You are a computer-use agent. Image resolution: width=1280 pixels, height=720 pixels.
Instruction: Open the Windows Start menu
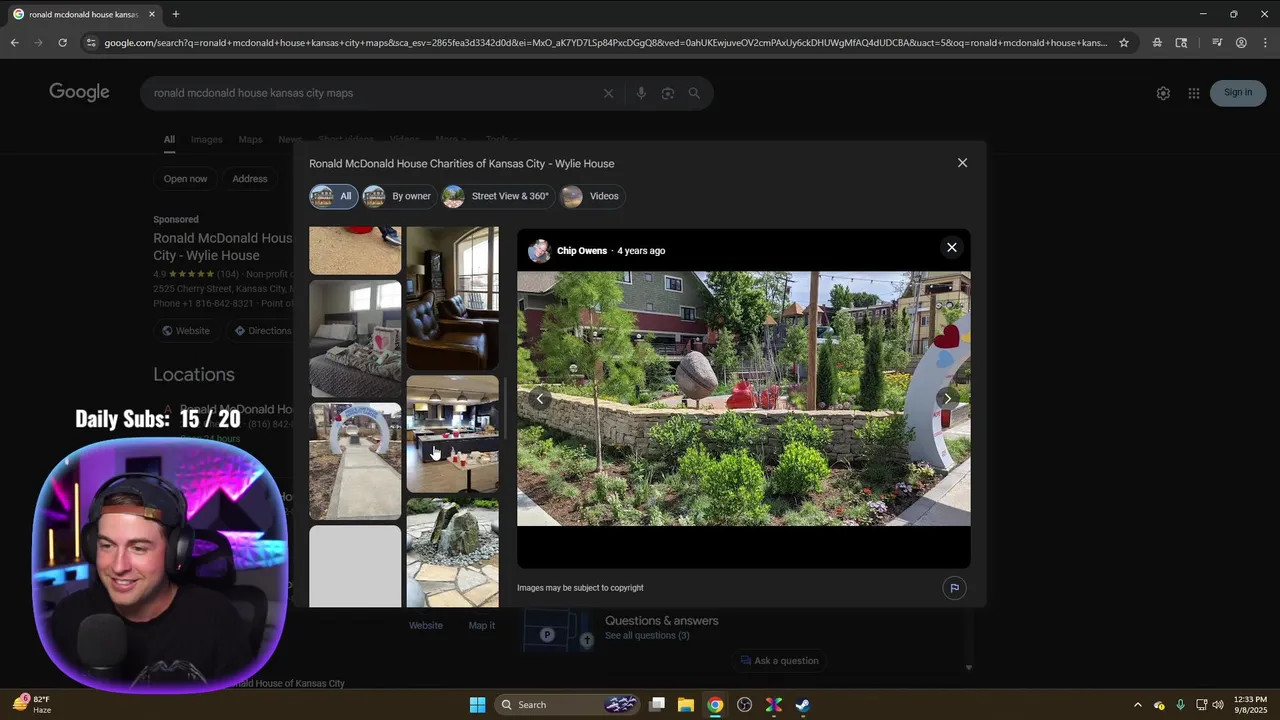478,705
